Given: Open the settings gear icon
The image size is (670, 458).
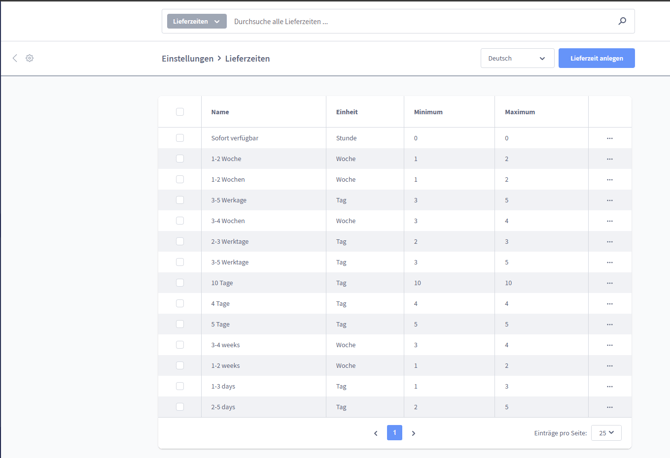Looking at the screenshot, I should coord(30,58).
